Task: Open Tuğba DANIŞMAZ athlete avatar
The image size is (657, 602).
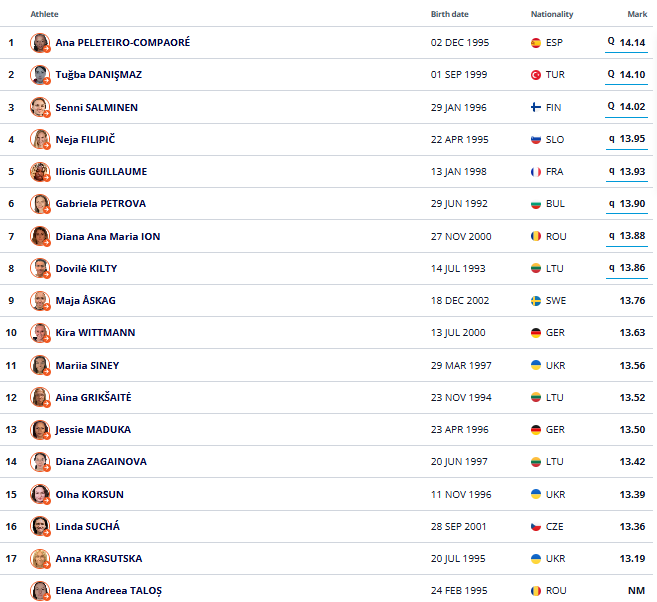Action: (40, 75)
